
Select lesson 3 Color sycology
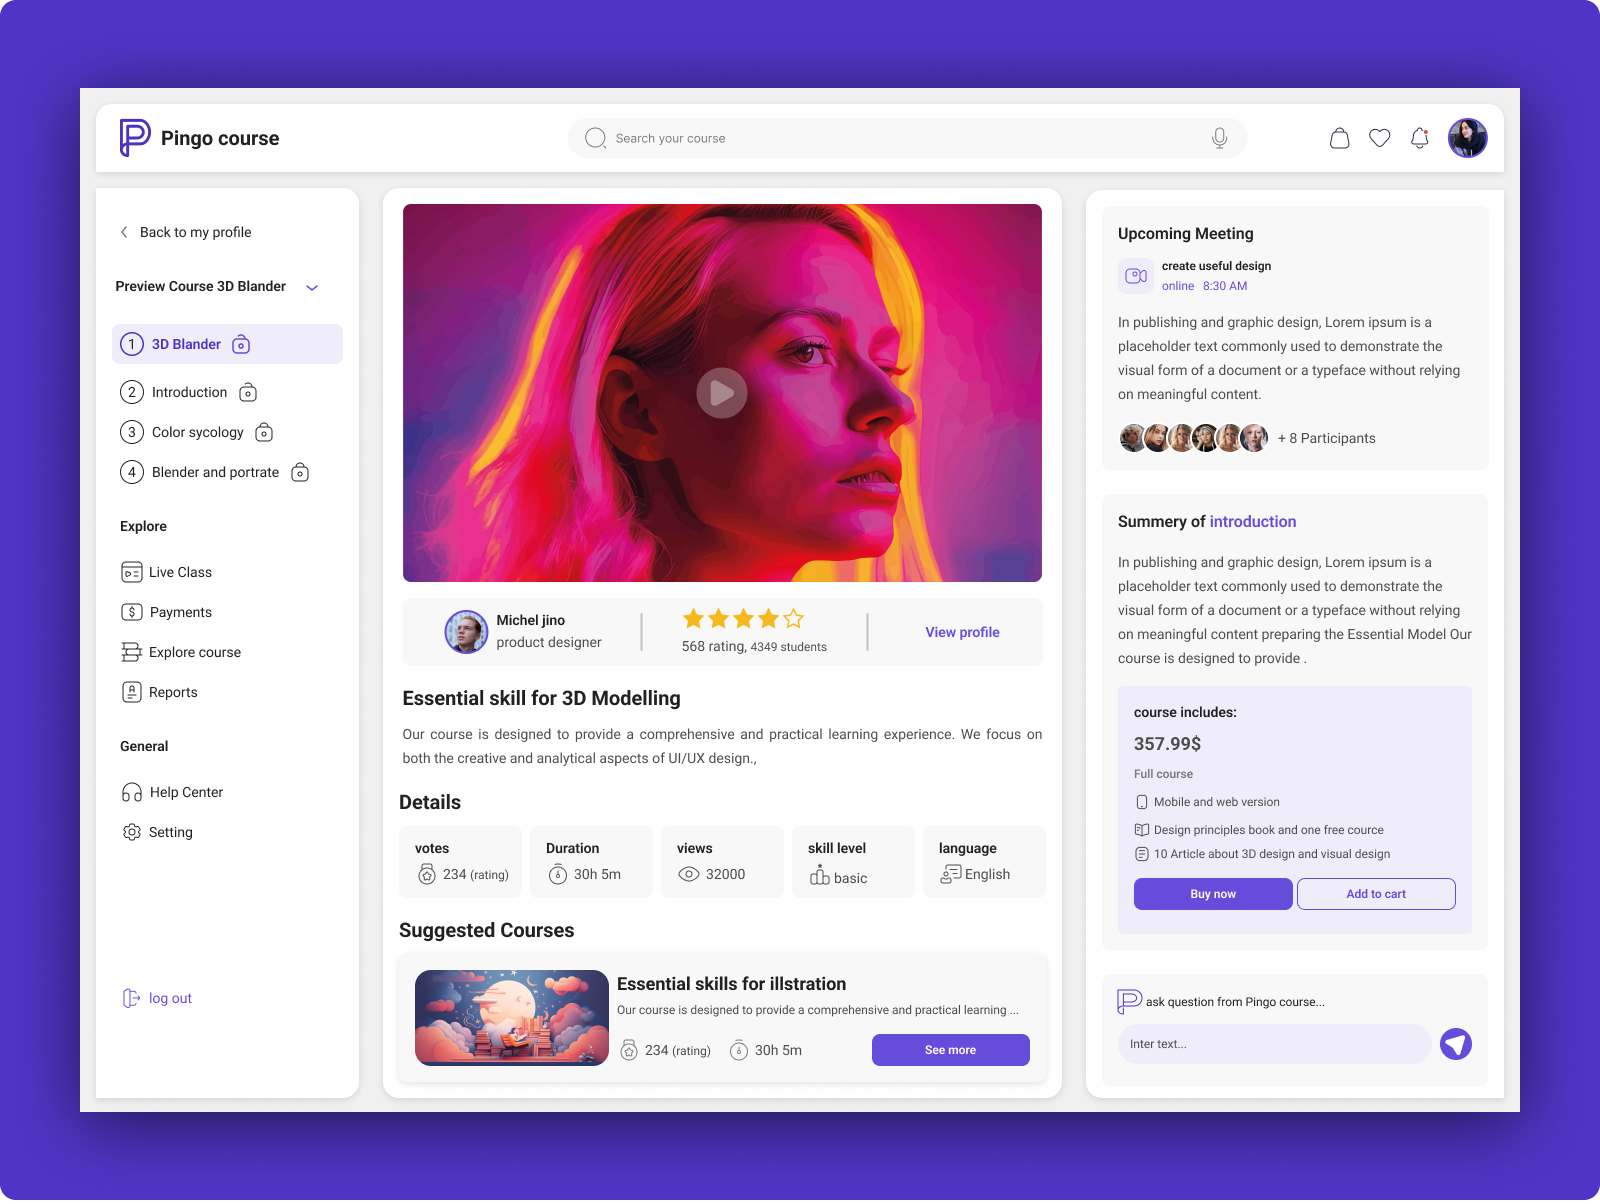click(197, 432)
